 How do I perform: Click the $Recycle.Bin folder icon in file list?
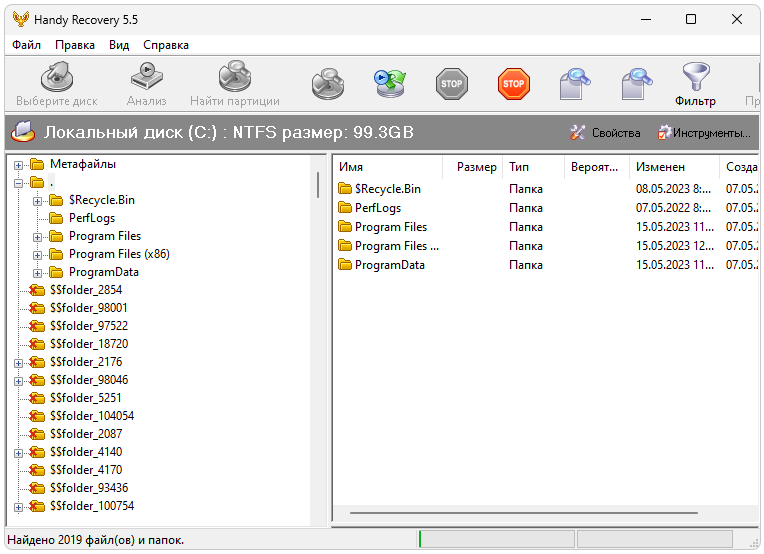click(x=345, y=189)
